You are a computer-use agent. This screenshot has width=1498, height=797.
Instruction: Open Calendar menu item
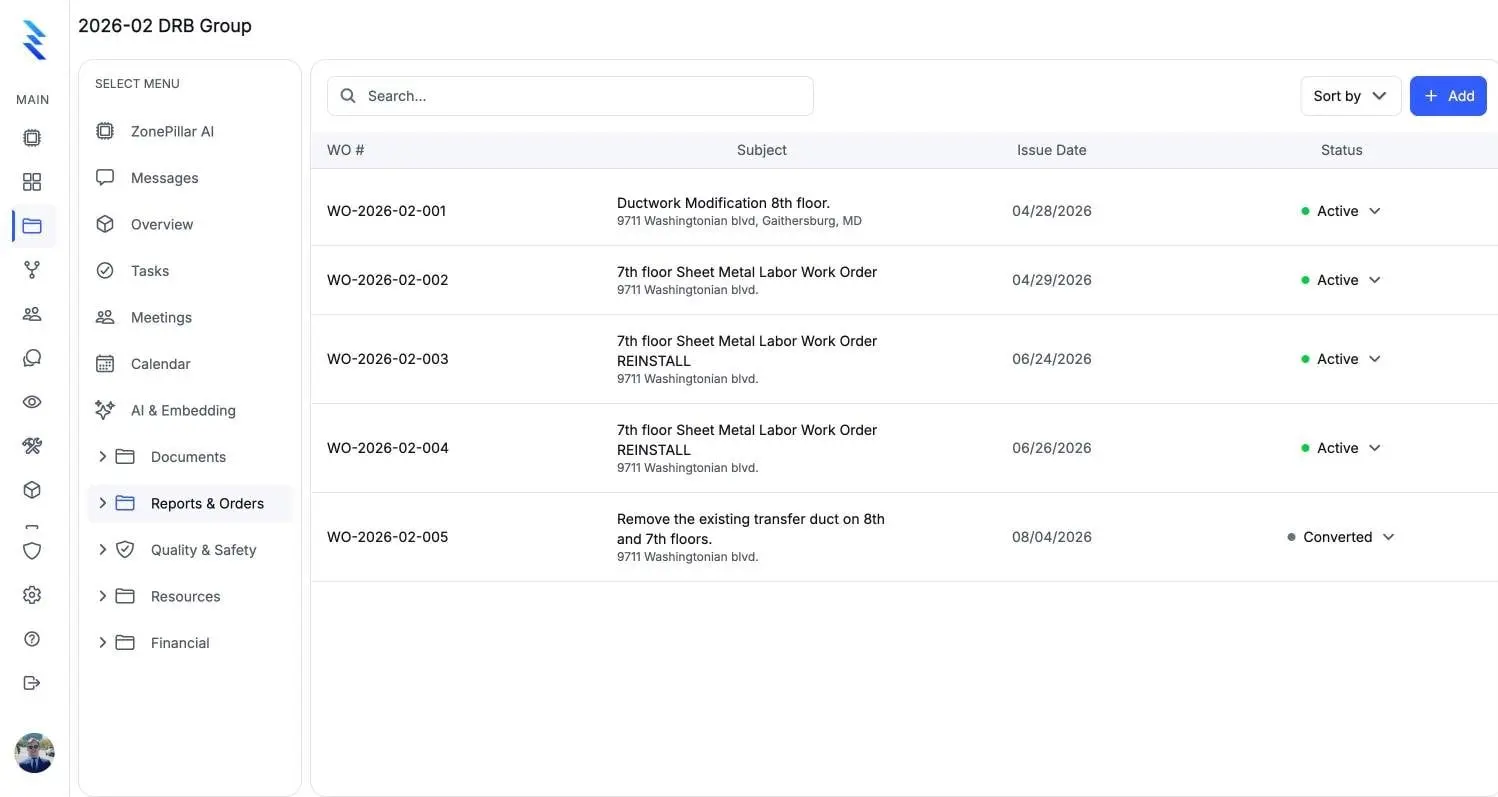(x=190, y=364)
